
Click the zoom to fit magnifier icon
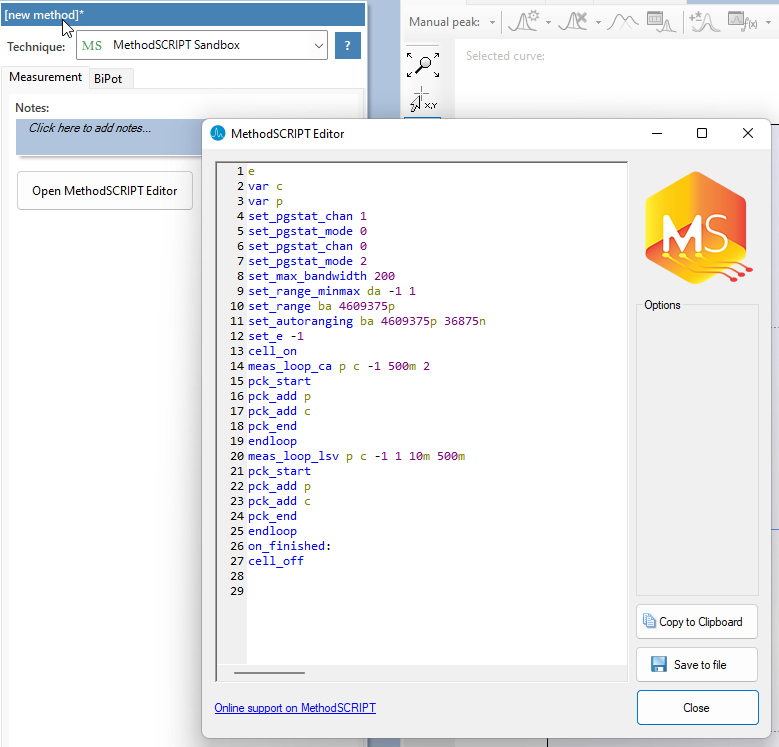point(422,66)
